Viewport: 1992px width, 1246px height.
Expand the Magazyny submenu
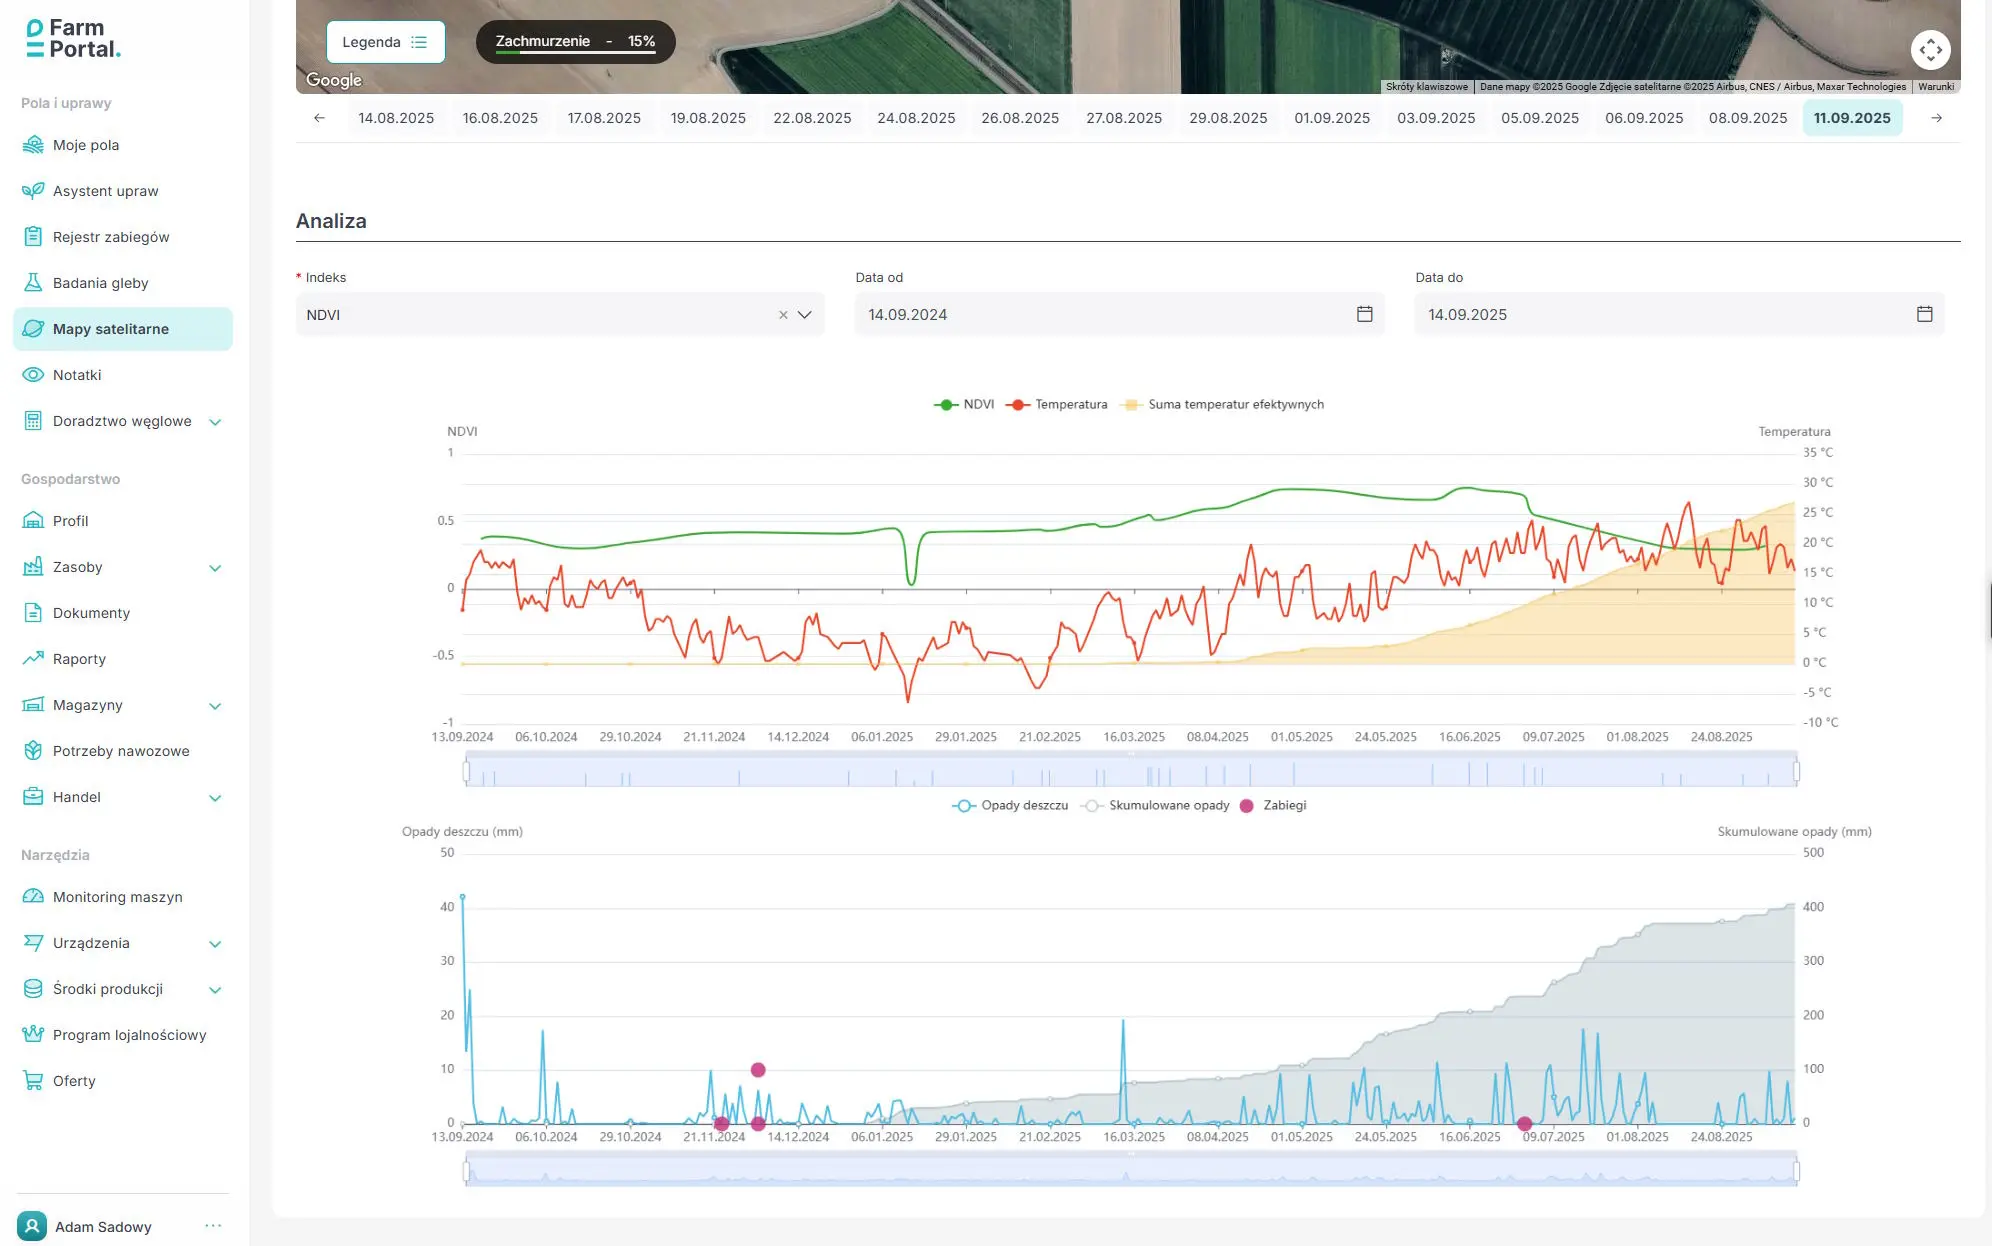tap(215, 706)
